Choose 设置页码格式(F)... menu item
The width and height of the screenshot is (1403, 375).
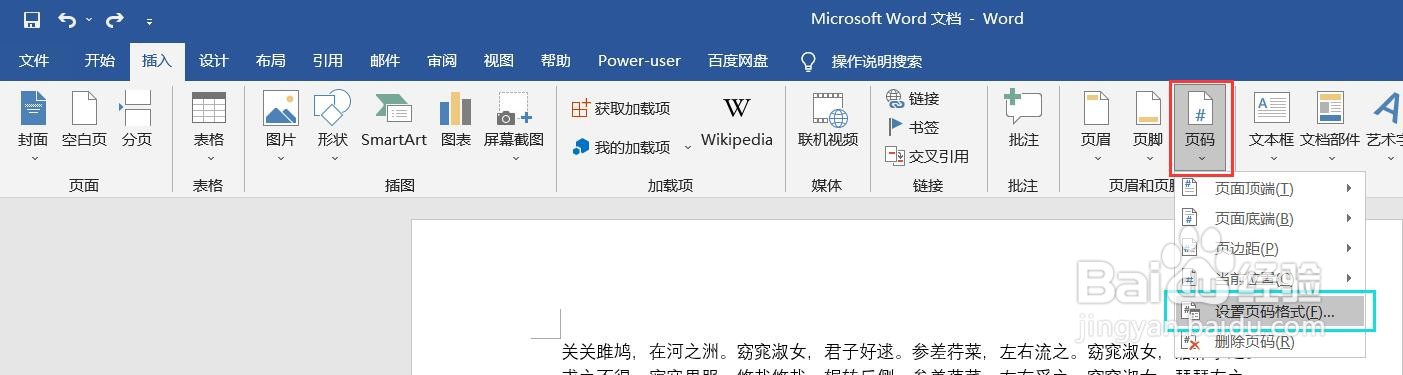click(1270, 312)
